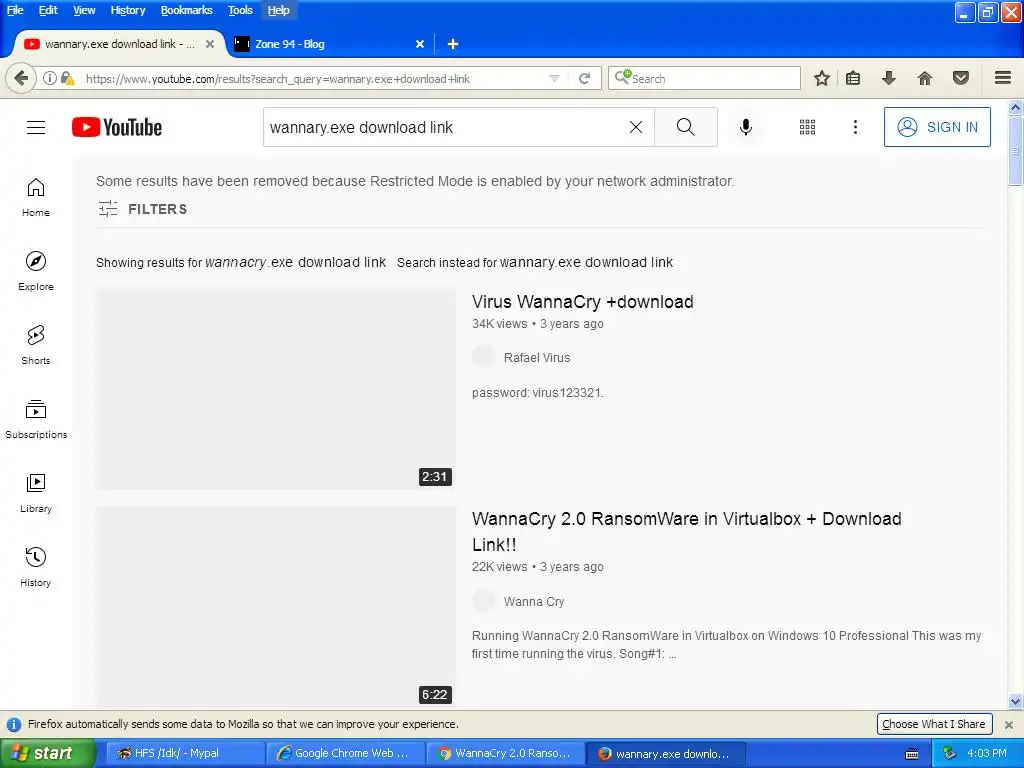Open the YouTube hamburger guide menu
This screenshot has width=1024, height=768.
36,127
